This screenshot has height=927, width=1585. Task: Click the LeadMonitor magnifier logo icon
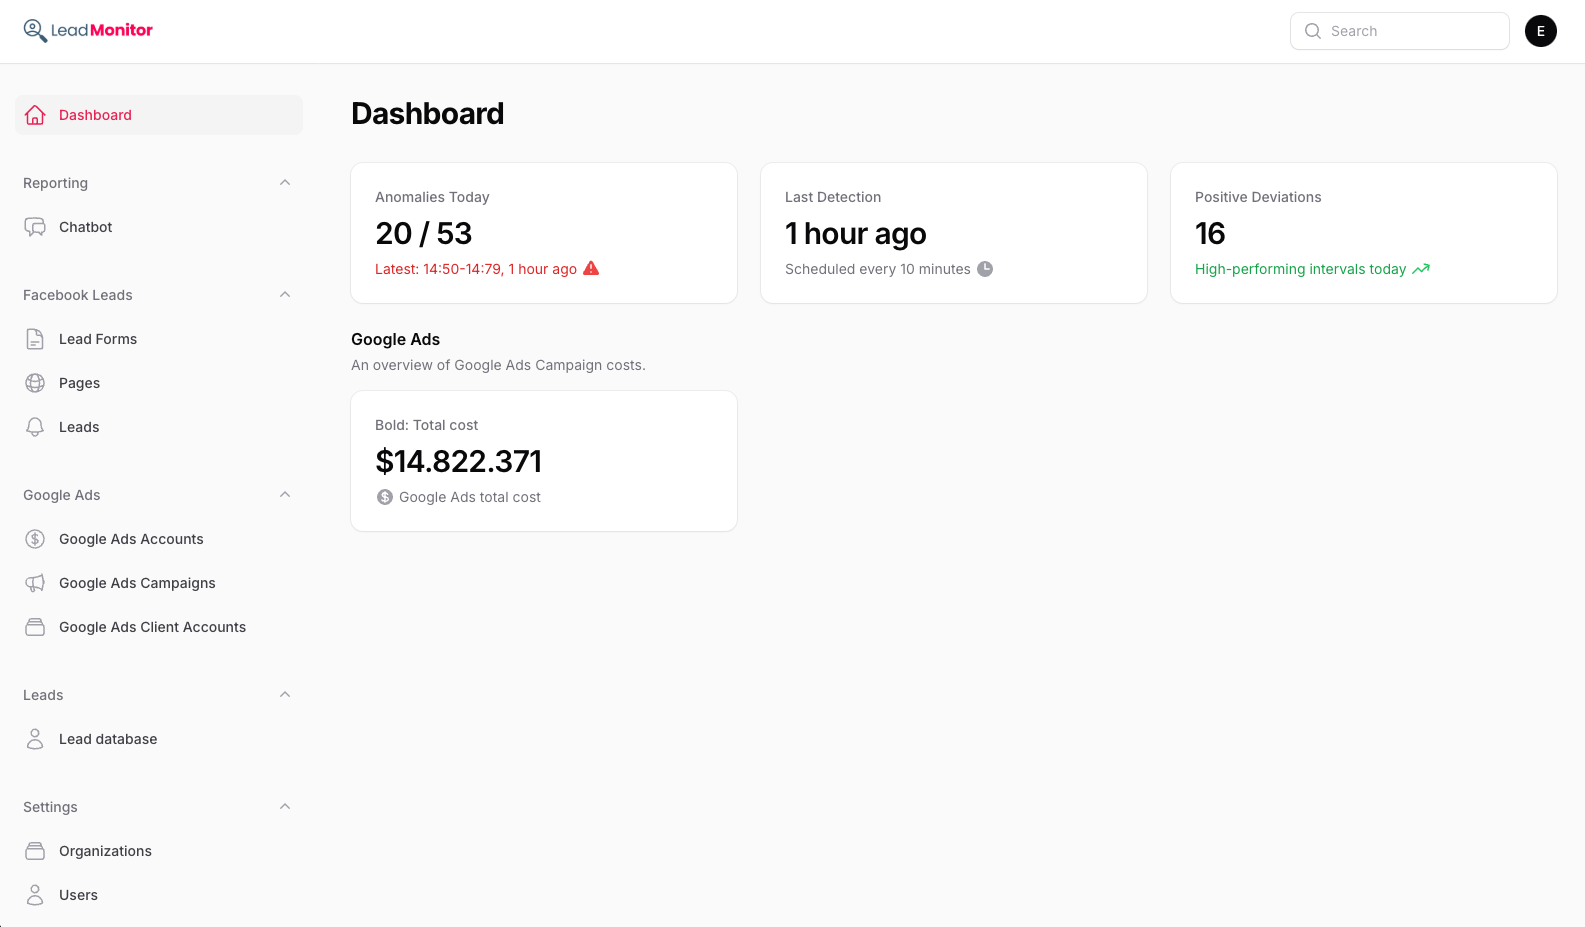coord(35,31)
